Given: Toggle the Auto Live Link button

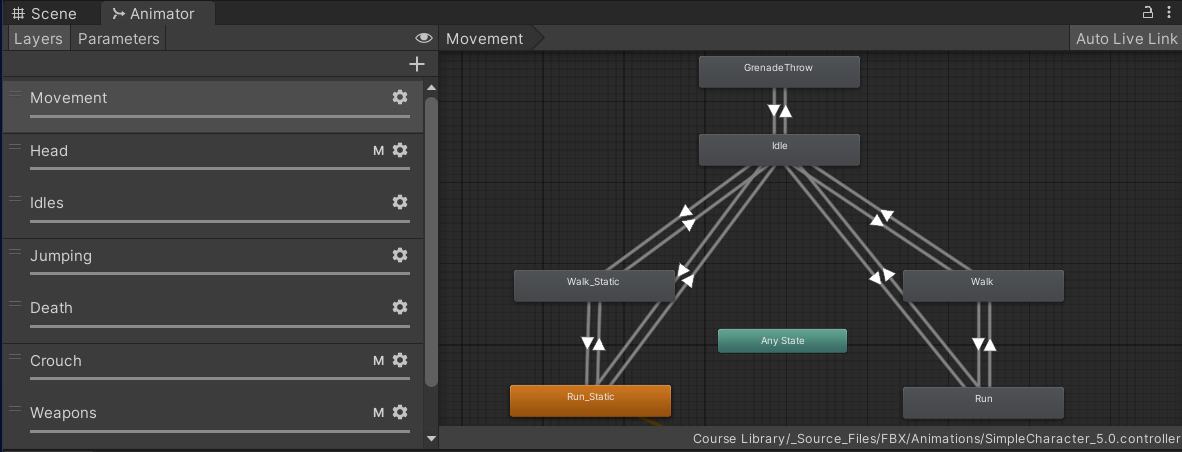Looking at the screenshot, I should (x=1126, y=38).
